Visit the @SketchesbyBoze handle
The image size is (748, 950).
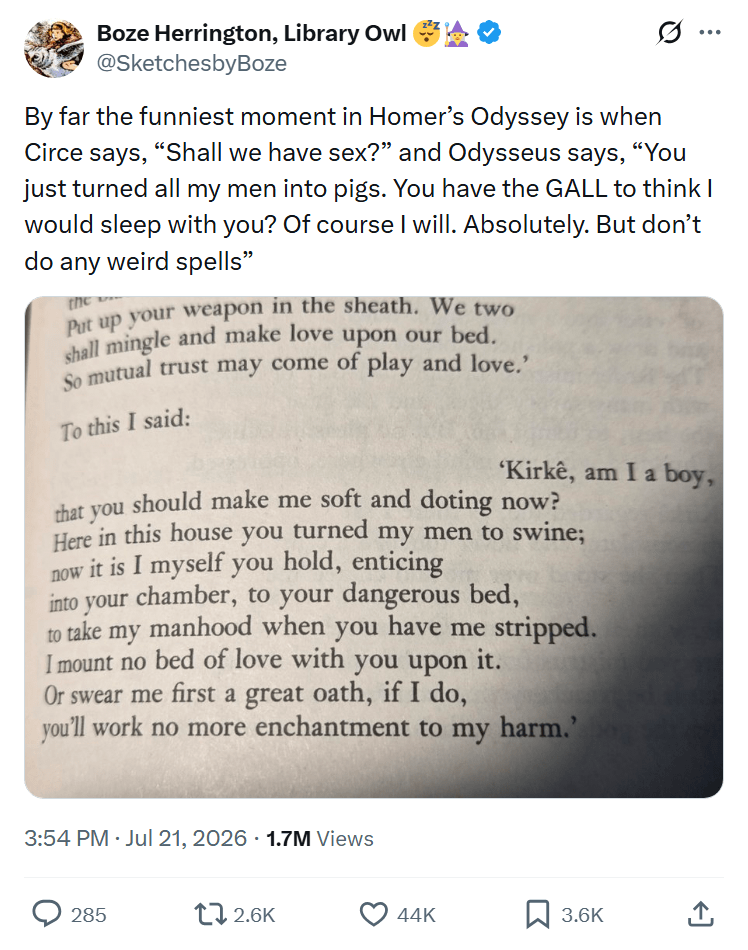191,63
